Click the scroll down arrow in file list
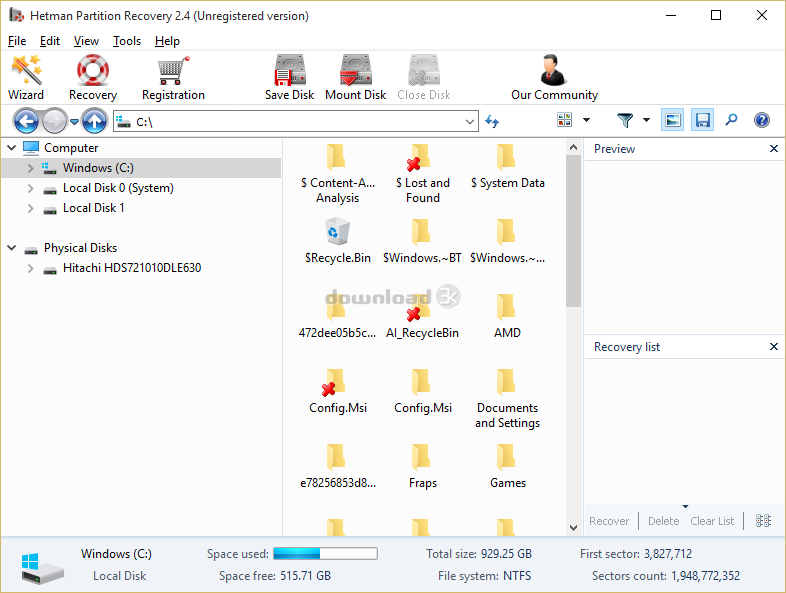This screenshot has height=593, width=786. pos(573,528)
